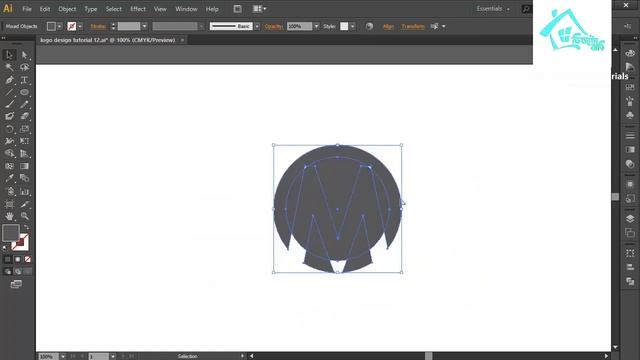Viewport: 640px width, 360px height.
Task: Select the Line Segment tool
Action: [x=9, y=92]
